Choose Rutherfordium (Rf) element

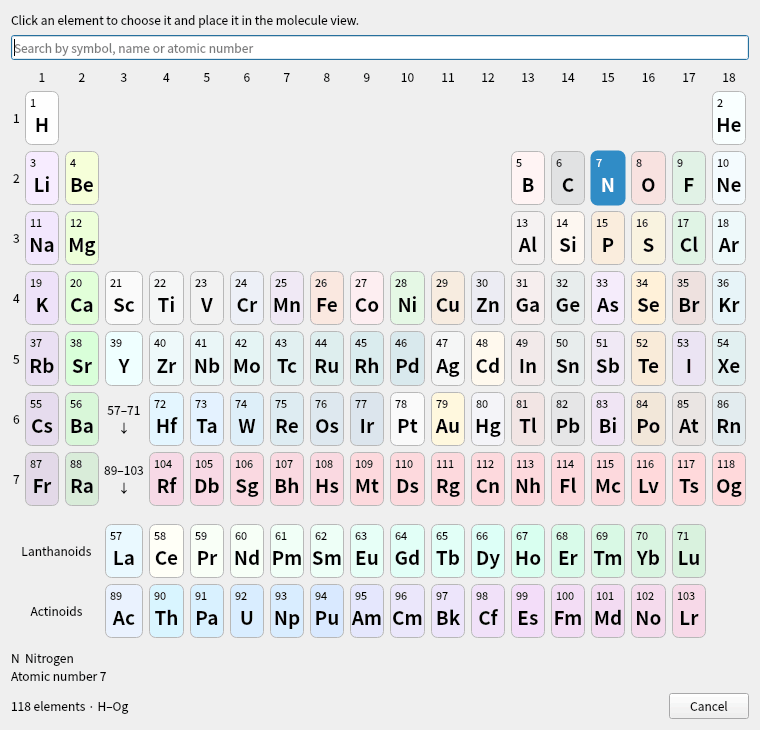coord(166,479)
